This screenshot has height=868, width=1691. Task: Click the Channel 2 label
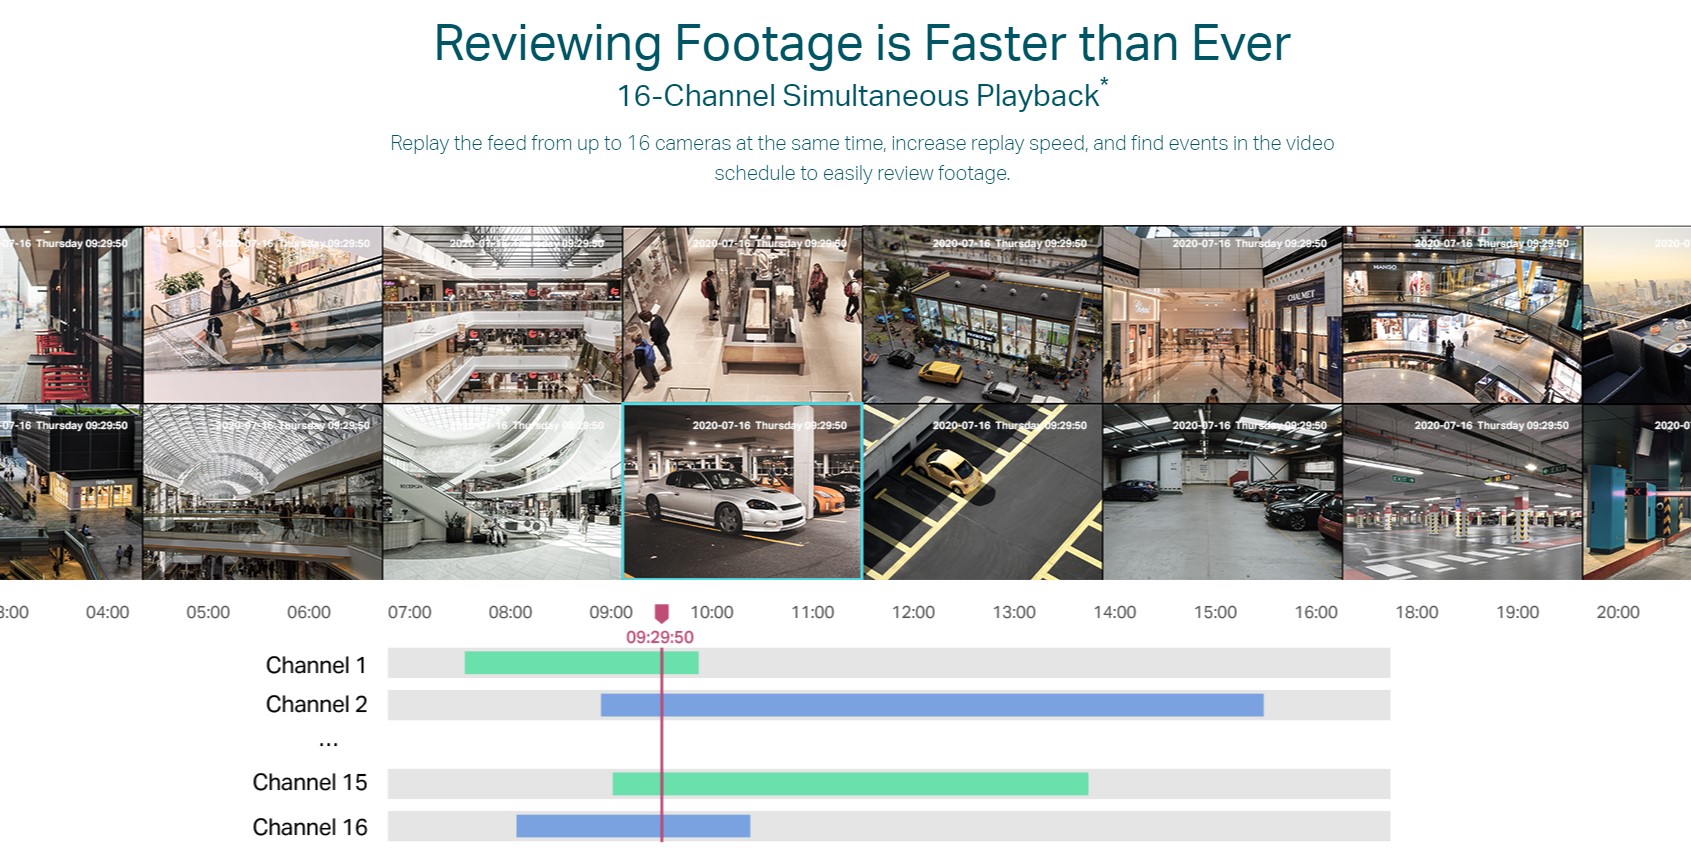tap(316, 704)
